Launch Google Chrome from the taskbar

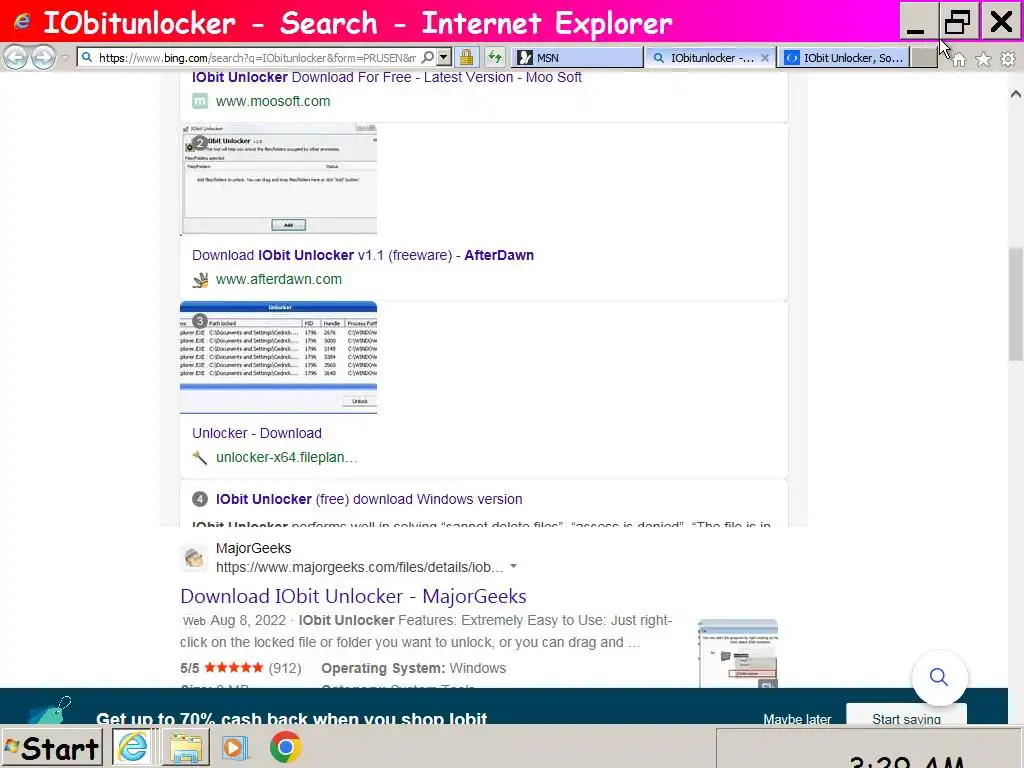coord(285,748)
